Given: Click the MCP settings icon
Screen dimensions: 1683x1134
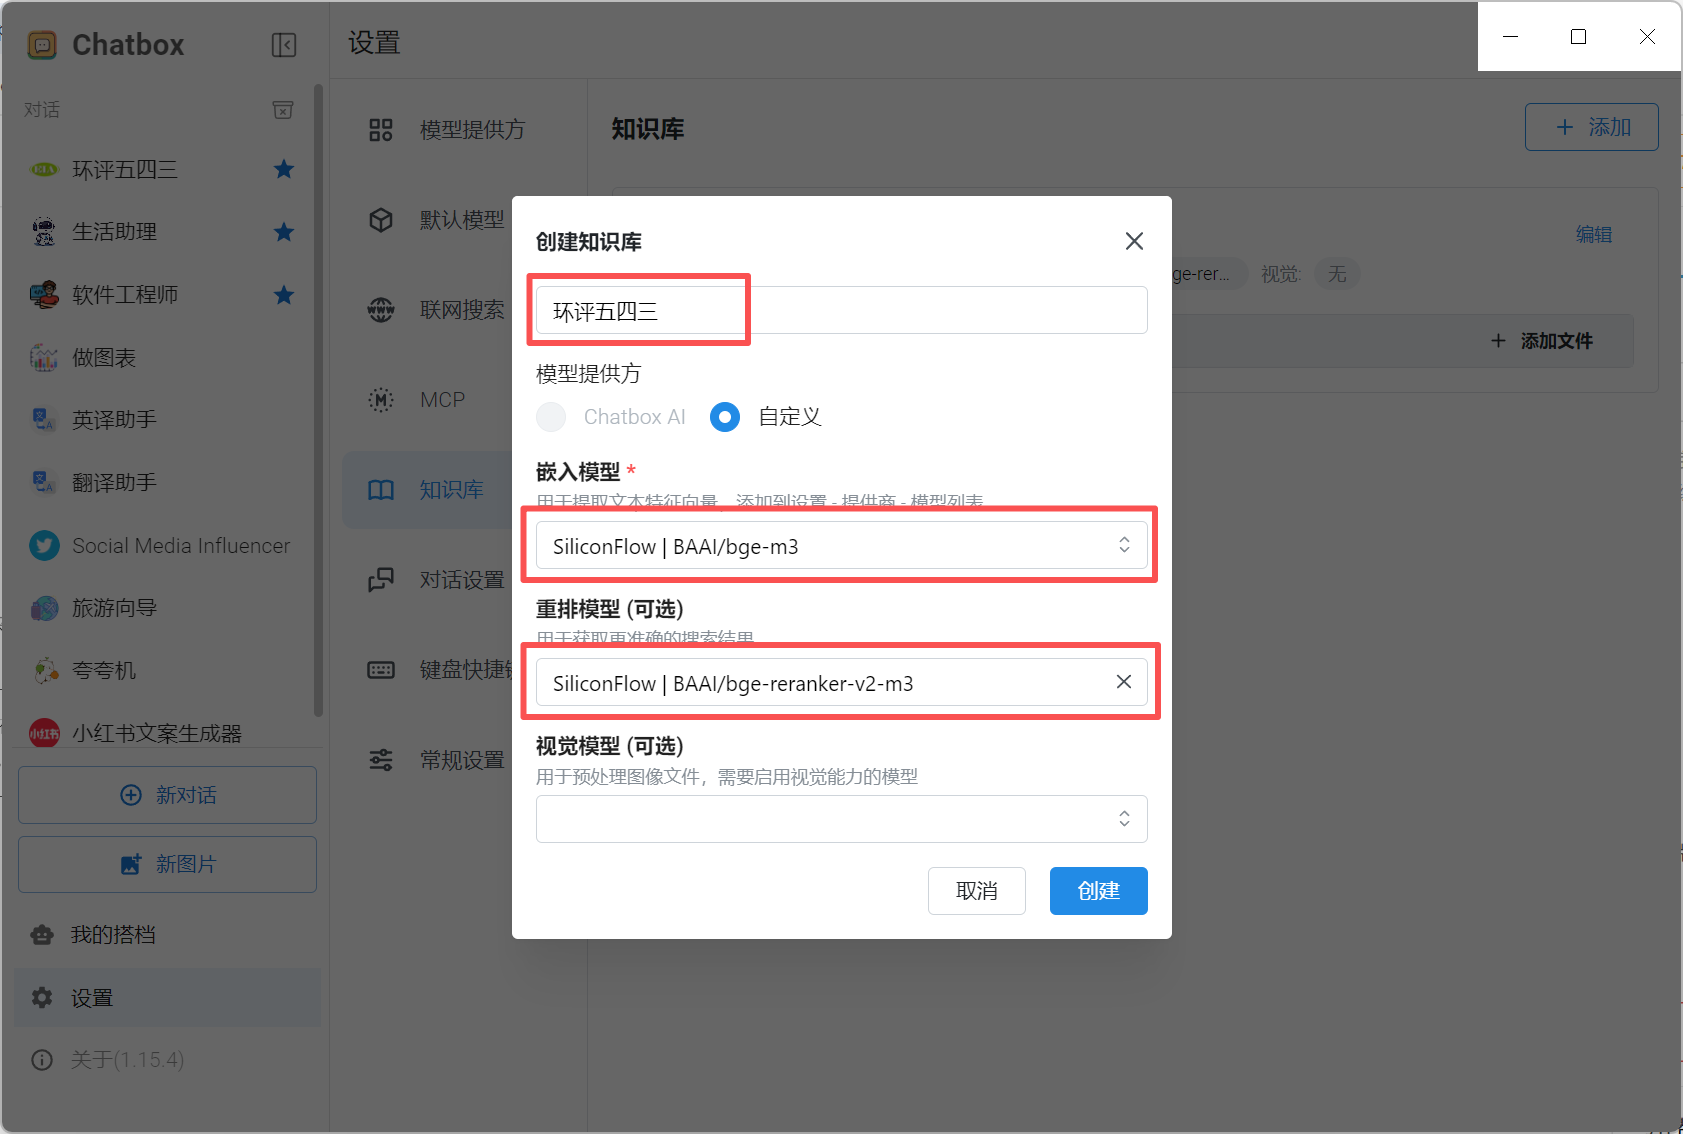Looking at the screenshot, I should pyautogui.click(x=381, y=400).
